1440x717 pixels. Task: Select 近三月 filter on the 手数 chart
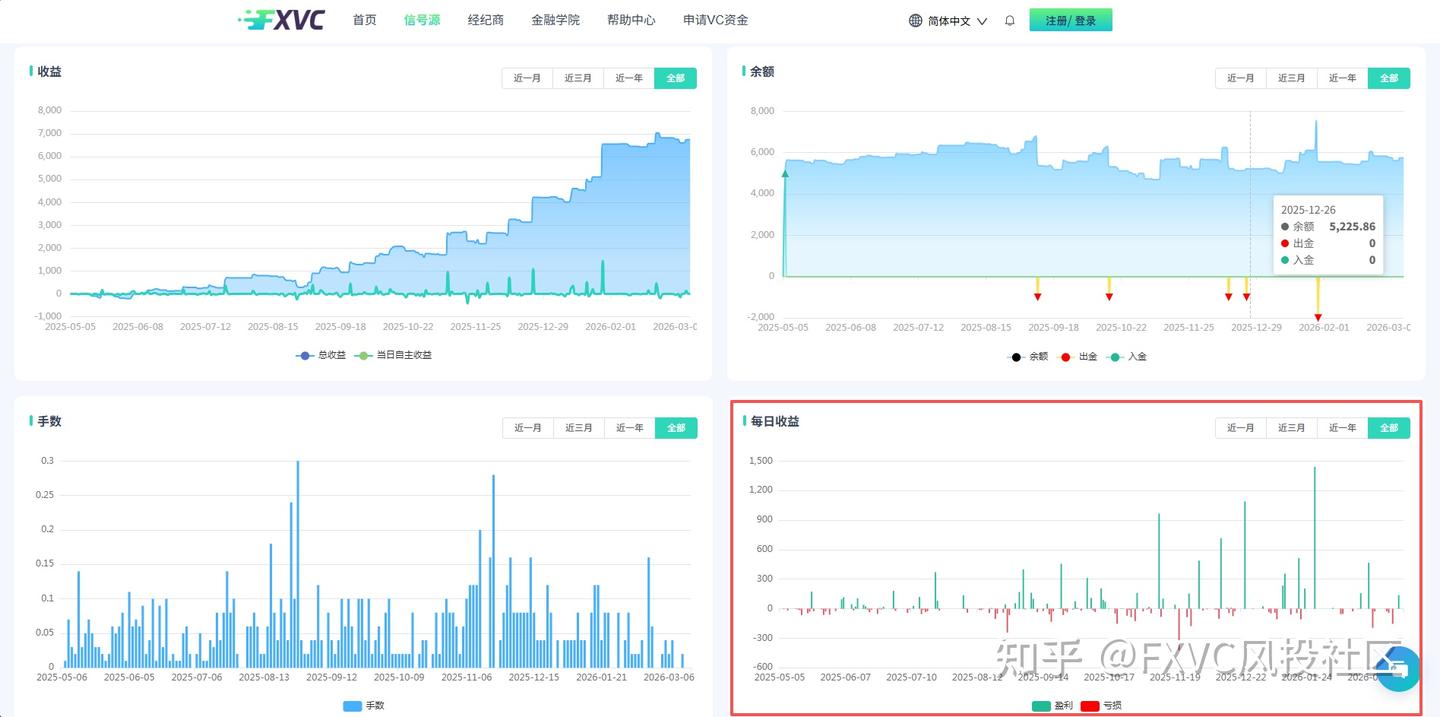578,427
